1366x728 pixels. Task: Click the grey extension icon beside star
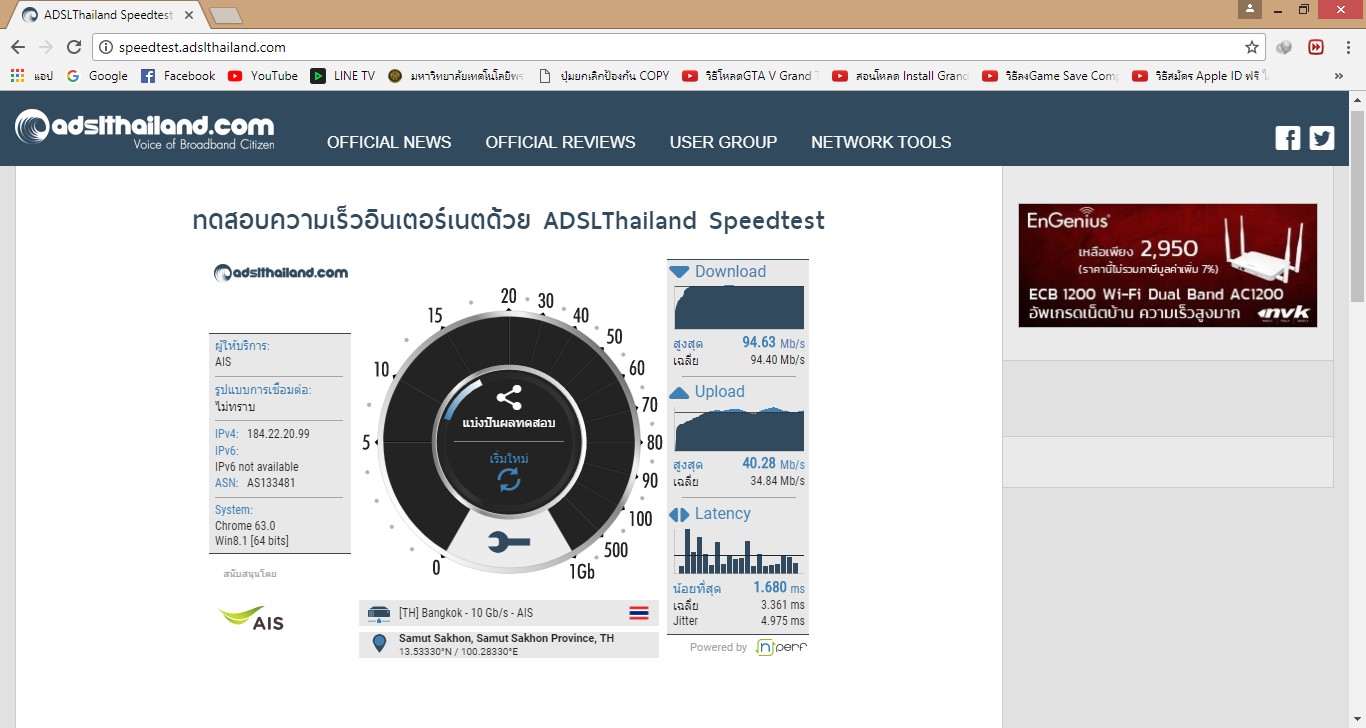tap(1284, 47)
